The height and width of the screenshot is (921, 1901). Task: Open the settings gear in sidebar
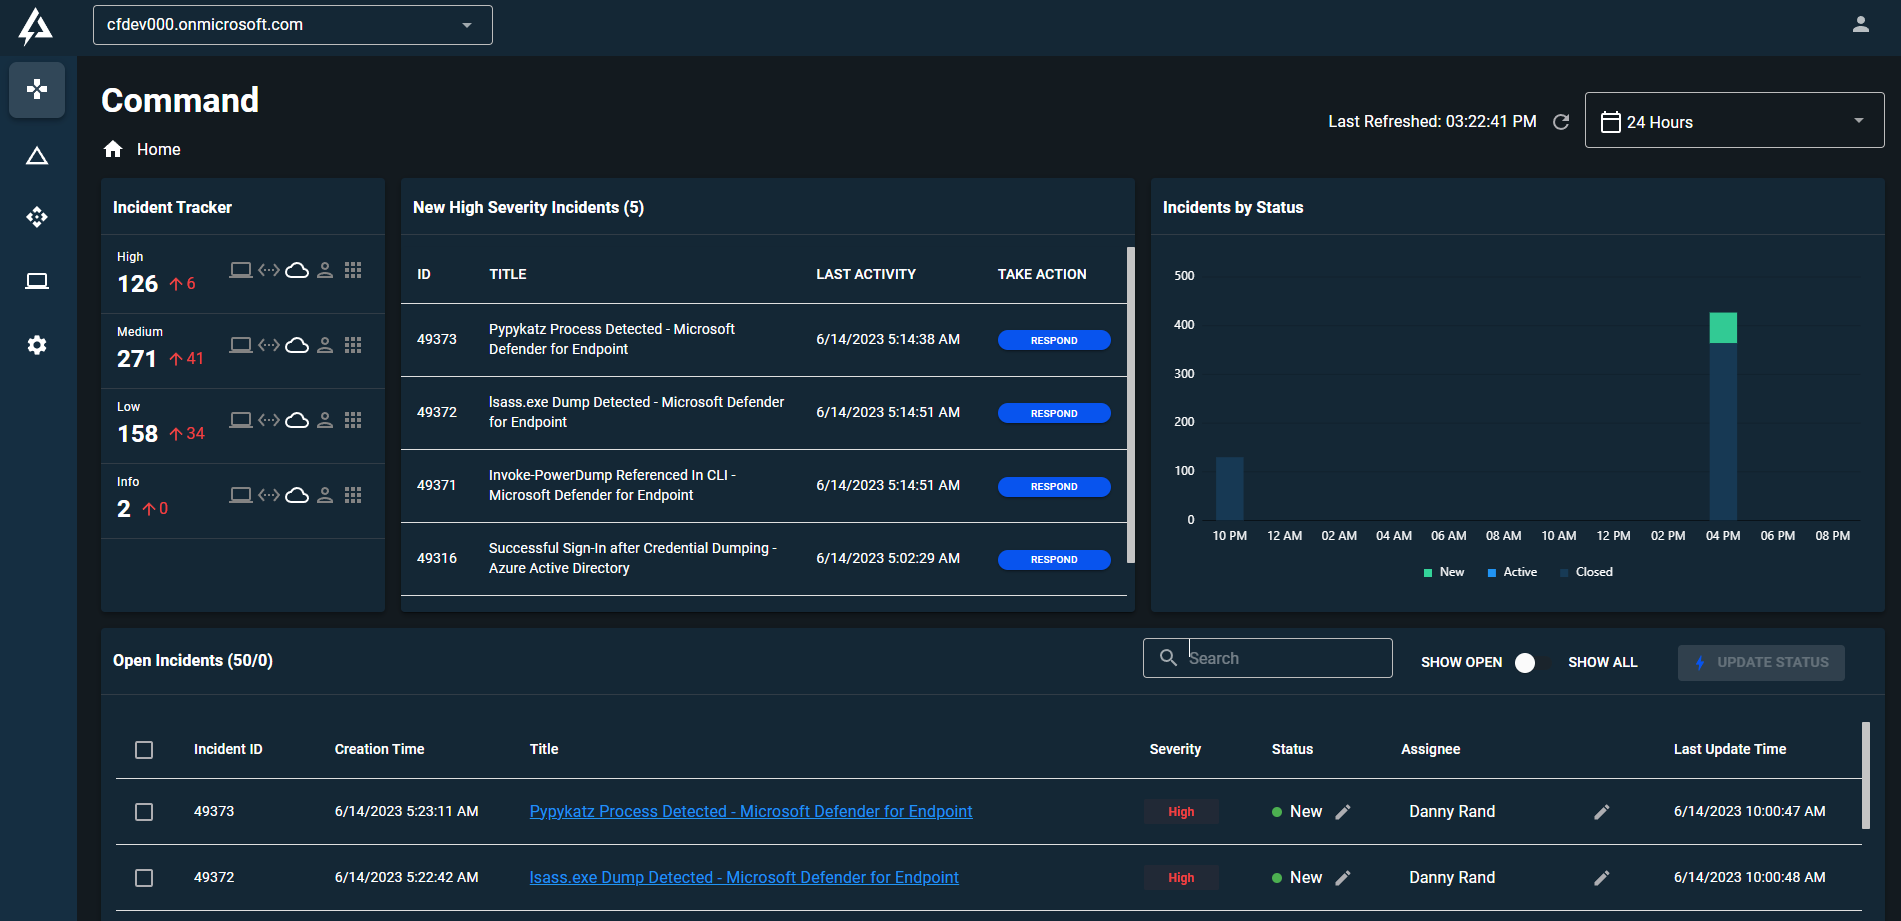tap(37, 345)
